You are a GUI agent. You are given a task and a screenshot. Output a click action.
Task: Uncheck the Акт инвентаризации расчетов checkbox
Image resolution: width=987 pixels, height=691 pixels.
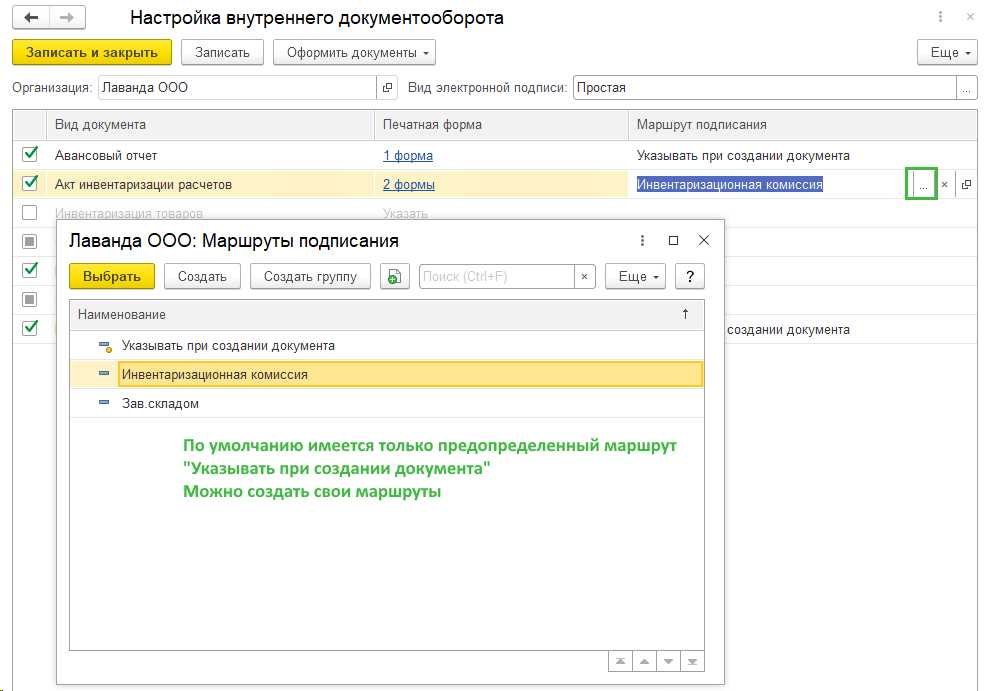click(30, 183)
